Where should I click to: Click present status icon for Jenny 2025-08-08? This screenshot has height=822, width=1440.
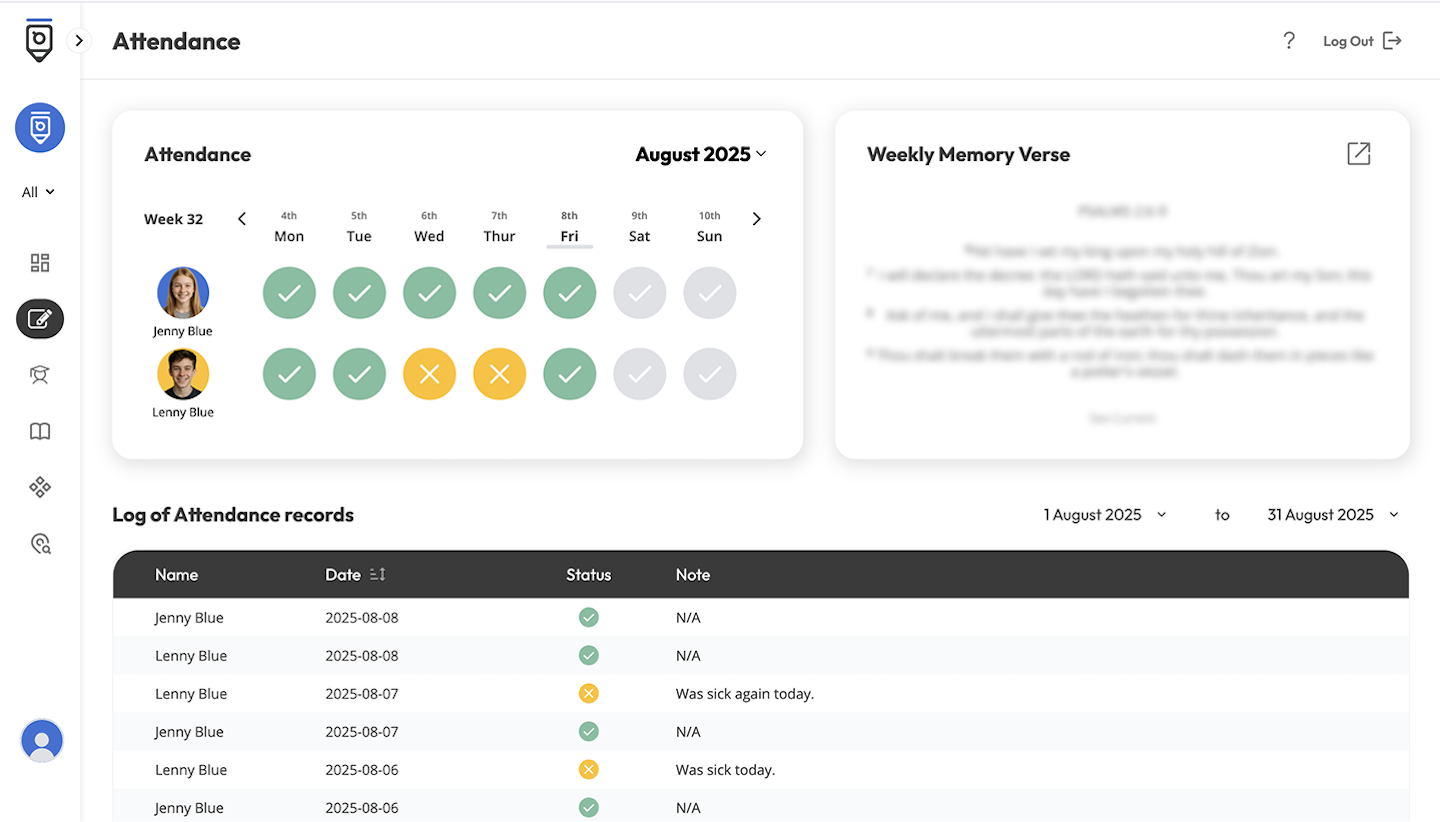point(589,618)
